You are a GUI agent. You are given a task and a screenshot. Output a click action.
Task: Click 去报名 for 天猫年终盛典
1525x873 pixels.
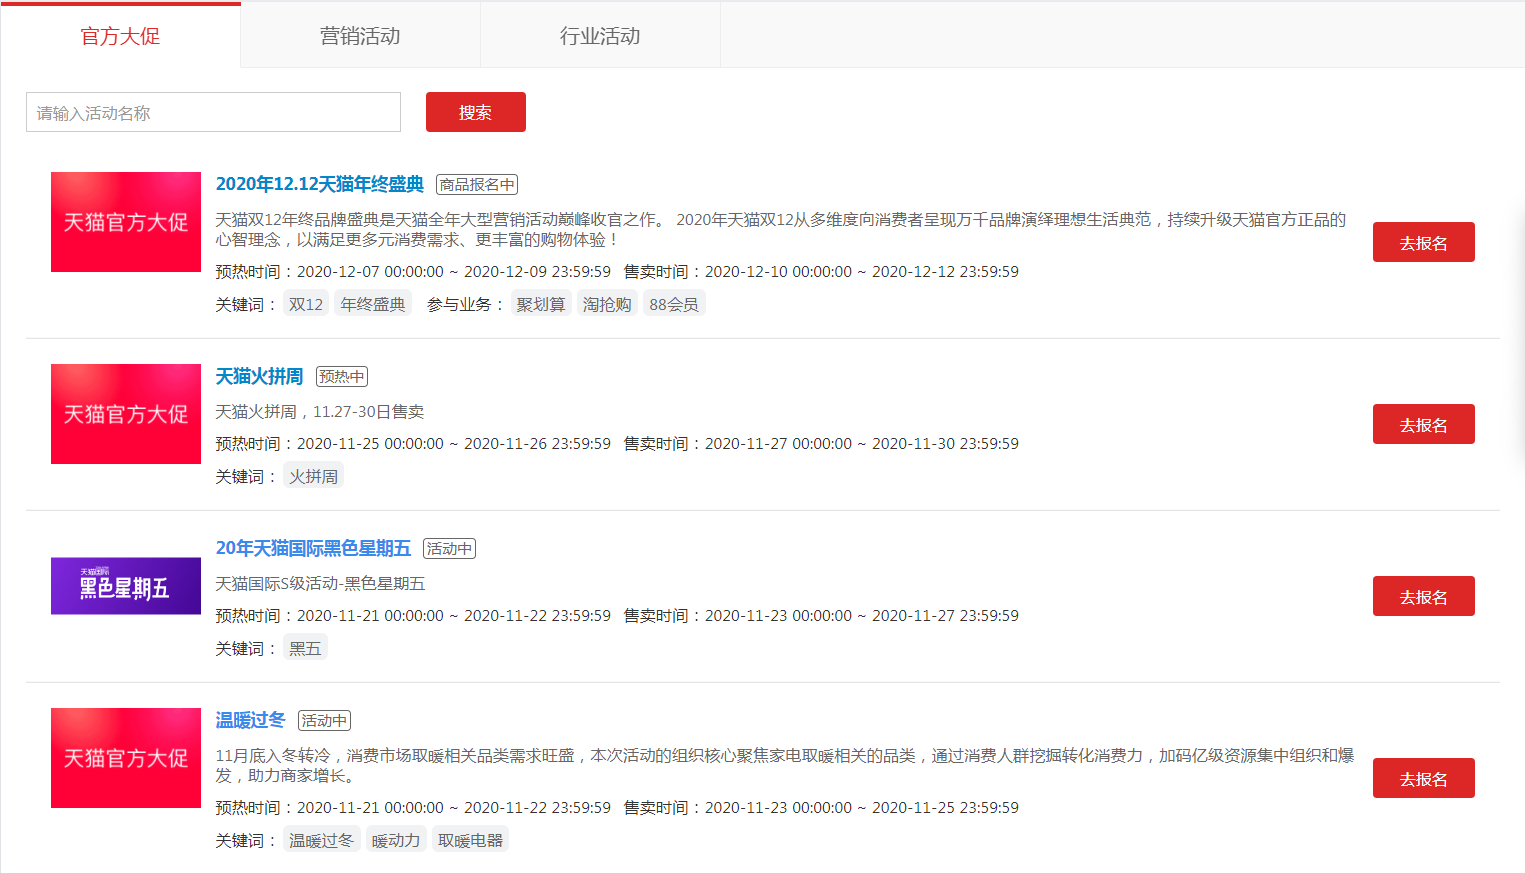click(1423, 242)
